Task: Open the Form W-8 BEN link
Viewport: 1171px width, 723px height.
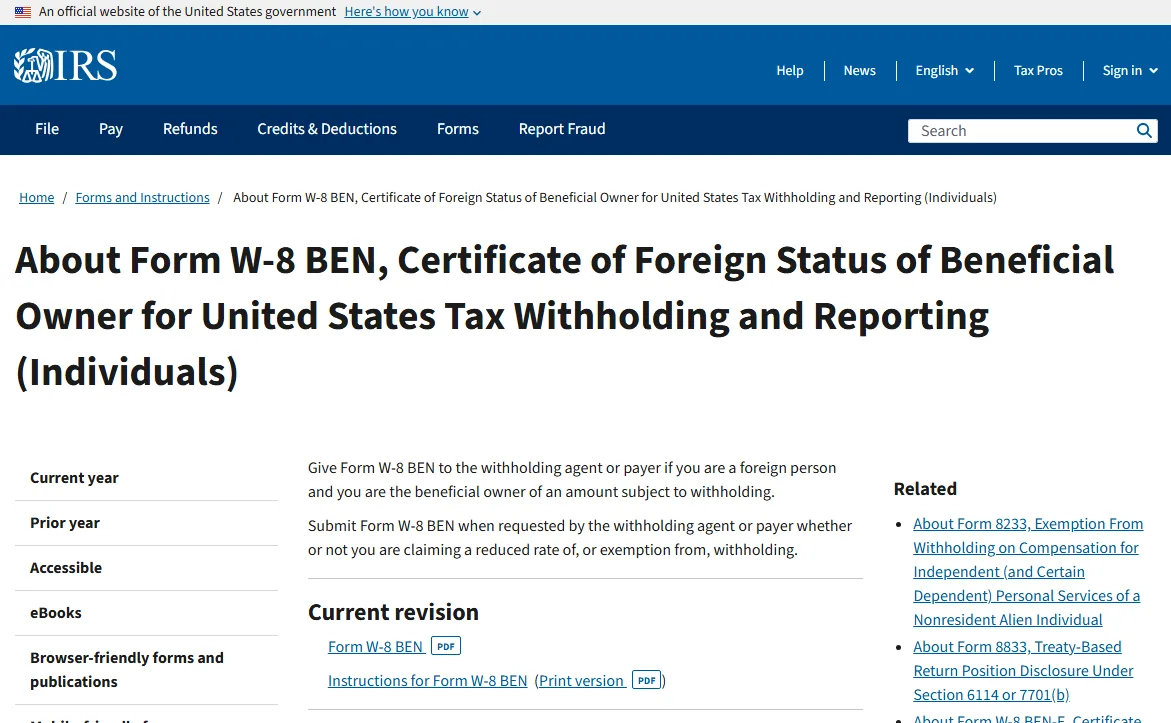Action: (x=376, y=647)
